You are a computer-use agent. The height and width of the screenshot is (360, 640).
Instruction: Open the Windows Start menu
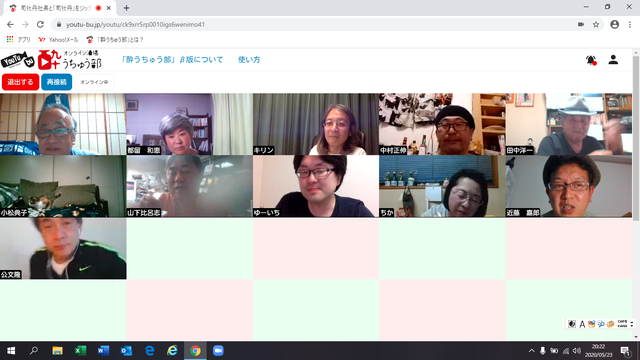pos(11,351)
